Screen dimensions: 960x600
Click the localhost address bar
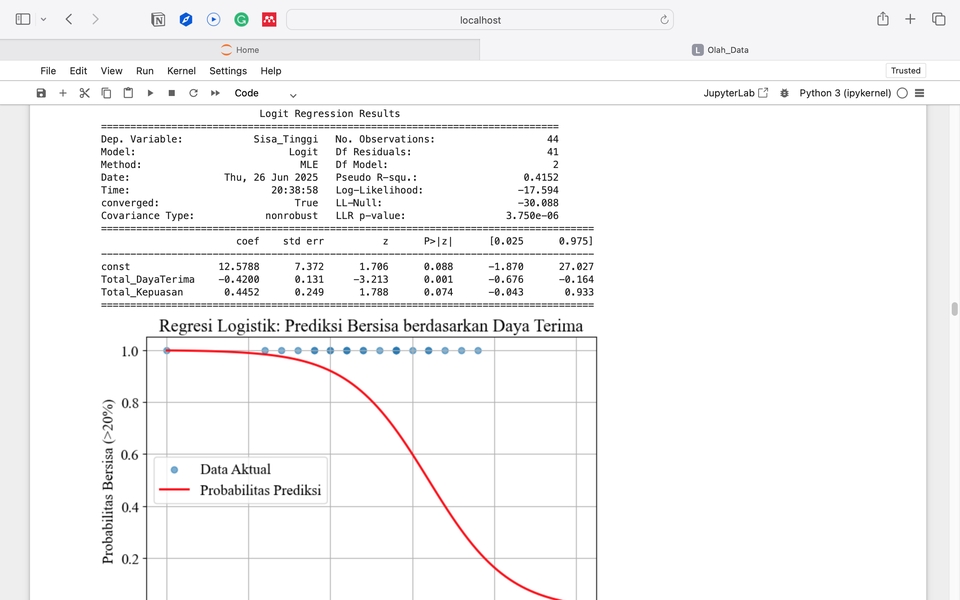coord(480,20)
